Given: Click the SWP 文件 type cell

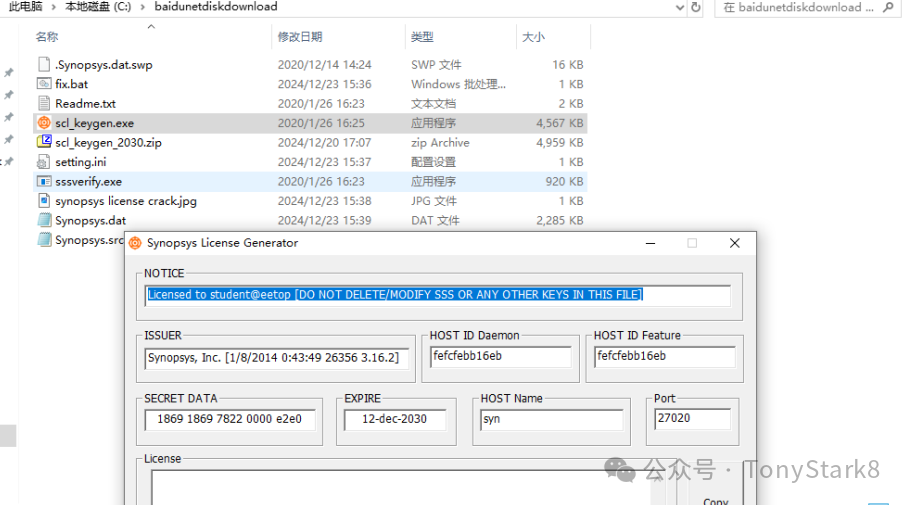Looking at the screenshot, I should (x=436, y=65).
